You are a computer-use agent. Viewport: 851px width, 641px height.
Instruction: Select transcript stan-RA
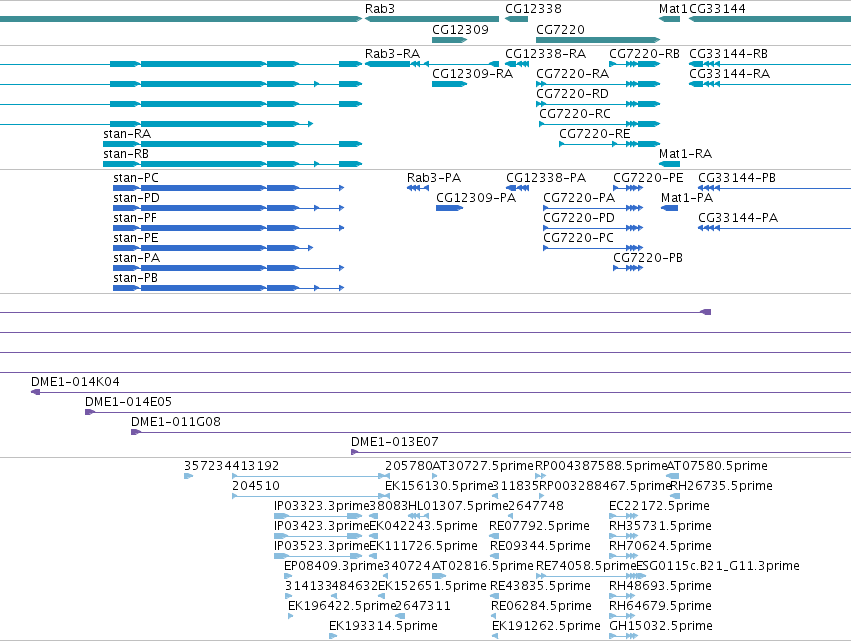tap(127, 134)
